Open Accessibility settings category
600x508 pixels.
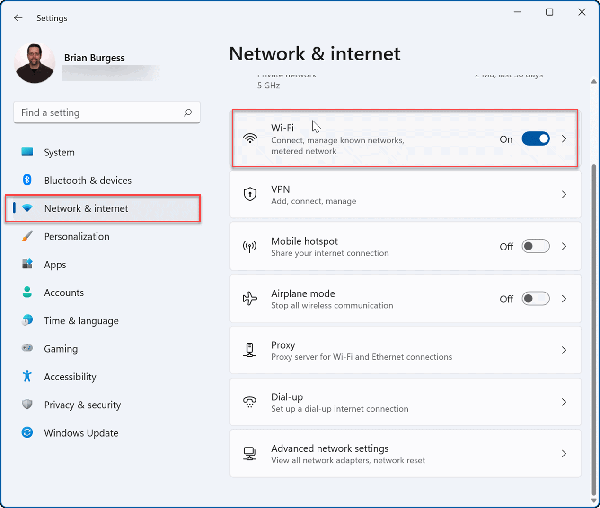point(106,376)
